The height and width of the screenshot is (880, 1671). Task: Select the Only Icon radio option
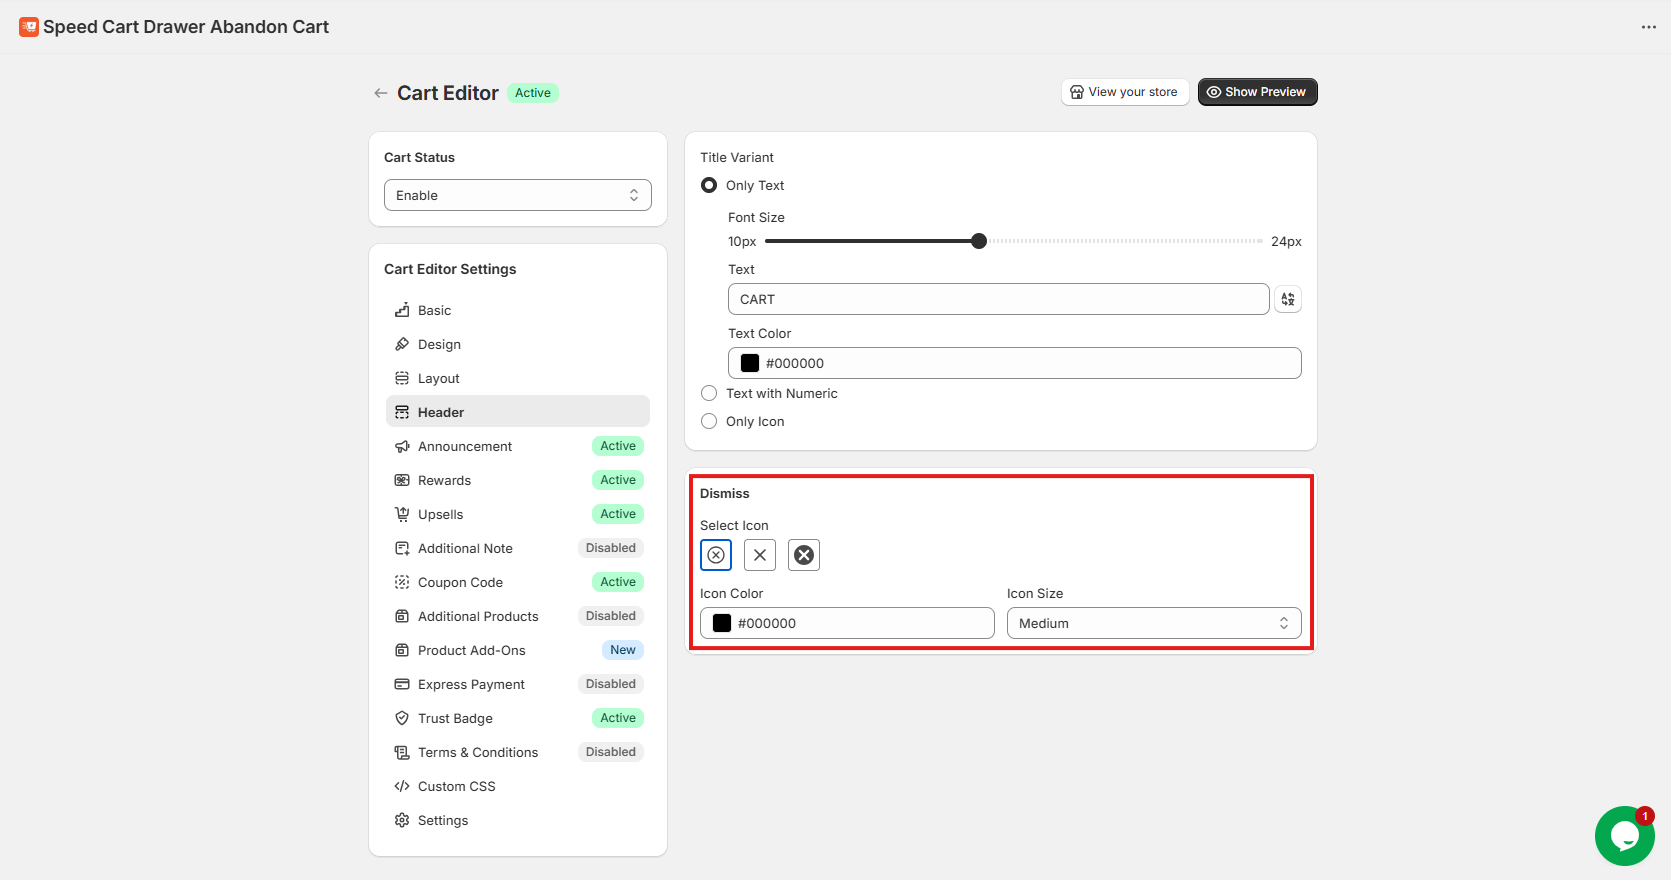pyautogui.click(x=709, y=421)
